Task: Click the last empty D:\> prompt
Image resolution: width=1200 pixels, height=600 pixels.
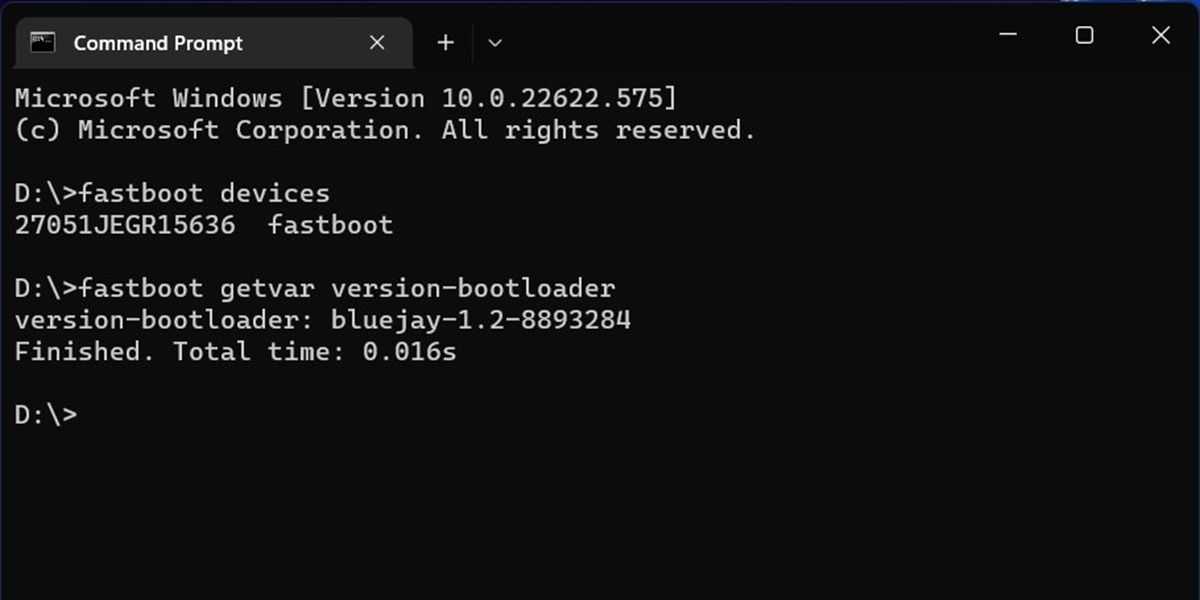Action: 46,415
